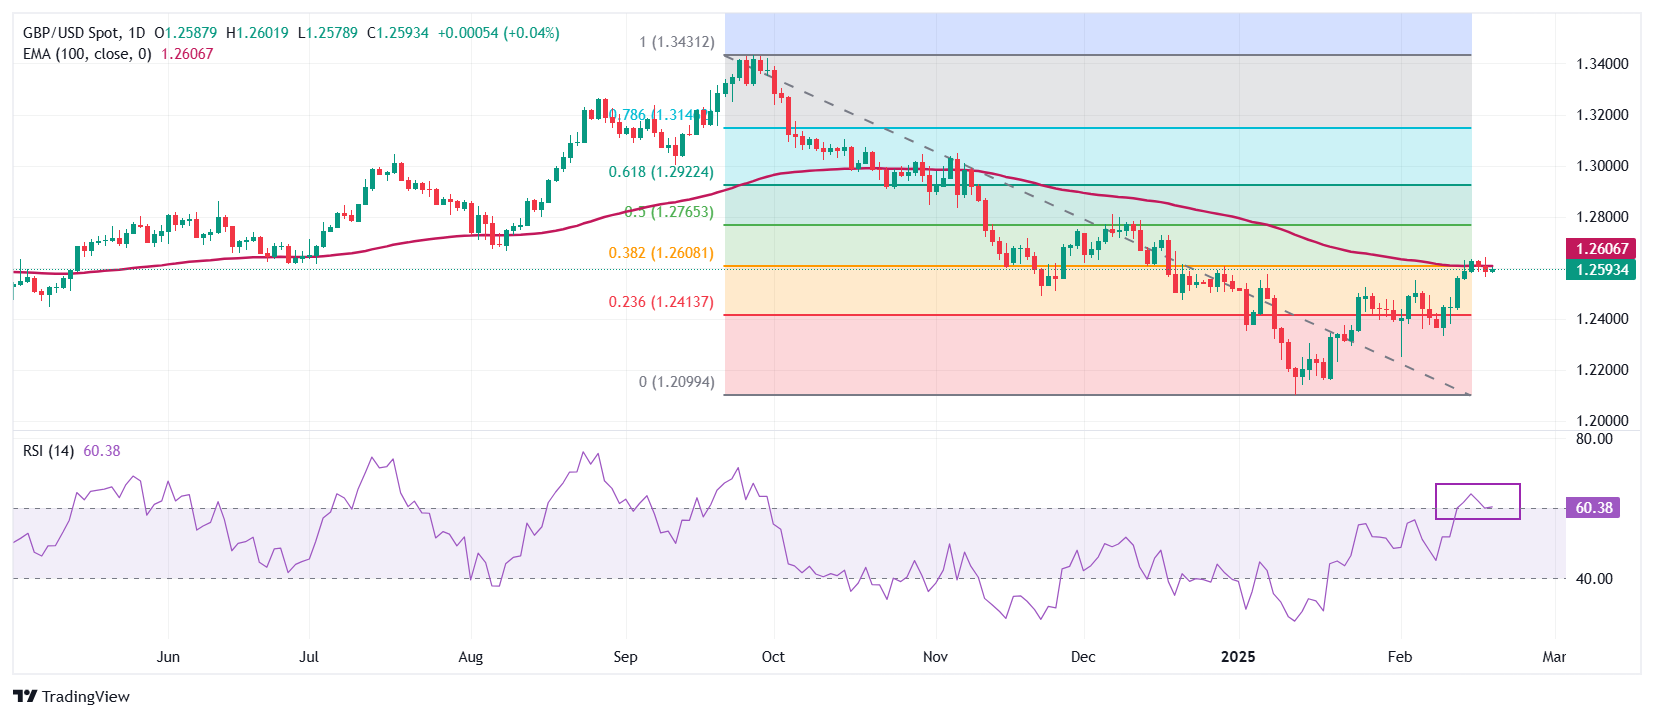Select the 0.382 (1.26081) Fibonacci level label
This screenshot has height=718, width=1654.
(x=661, y=253)
